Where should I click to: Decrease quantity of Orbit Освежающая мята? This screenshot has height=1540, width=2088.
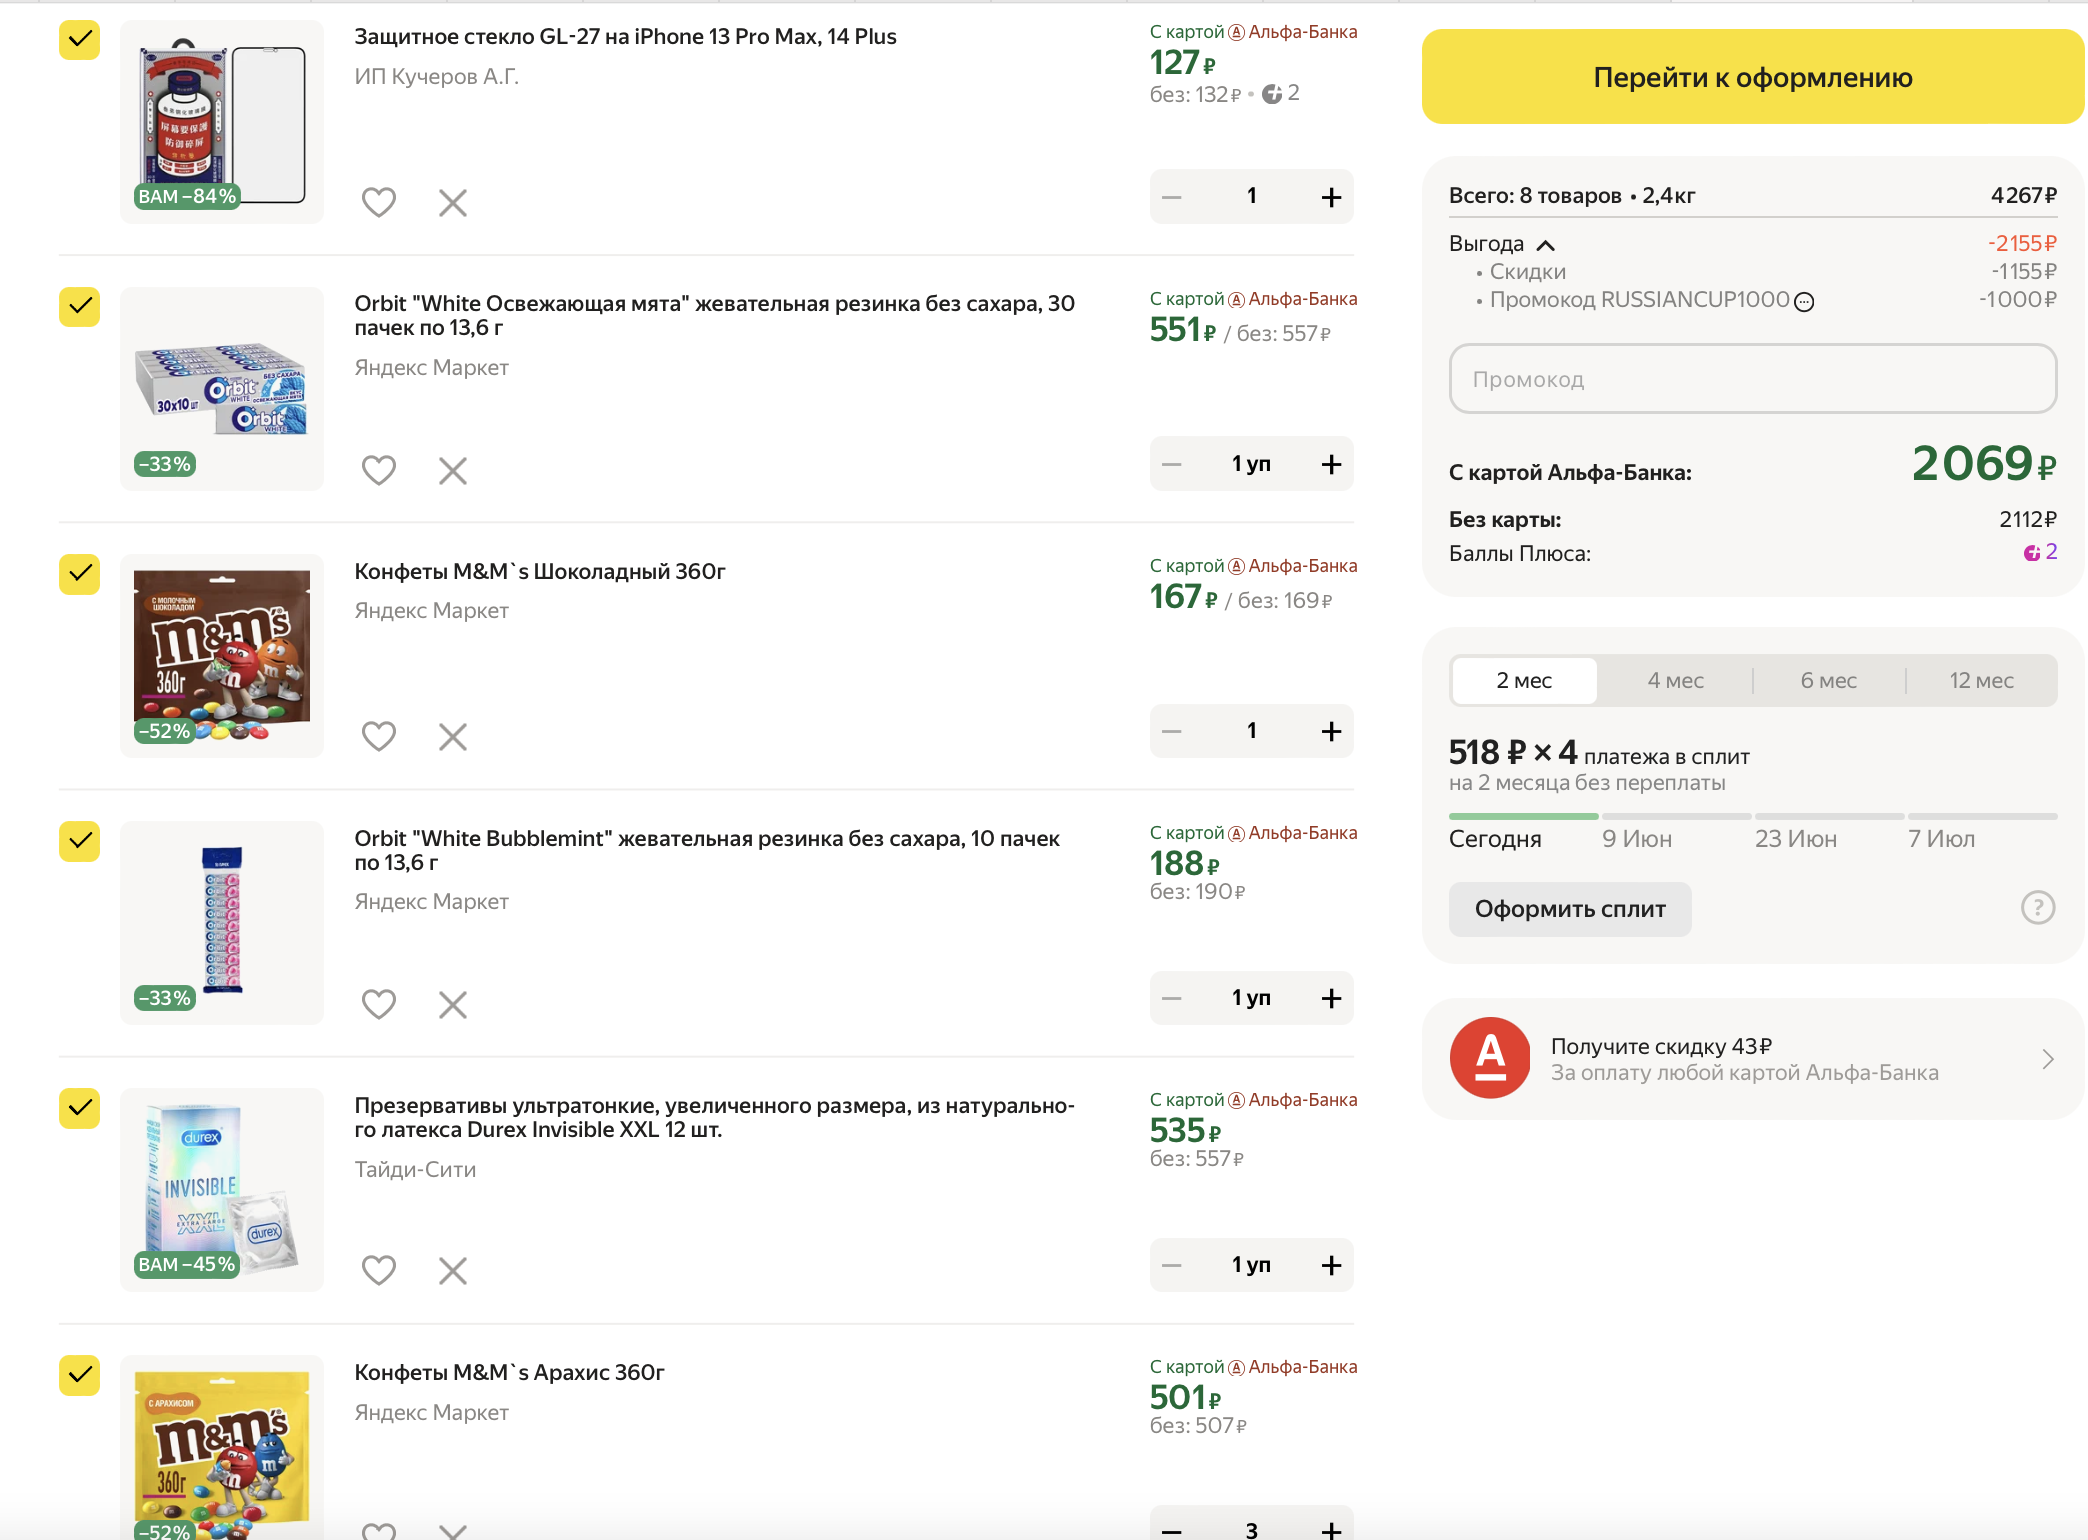coord(1172,464)
